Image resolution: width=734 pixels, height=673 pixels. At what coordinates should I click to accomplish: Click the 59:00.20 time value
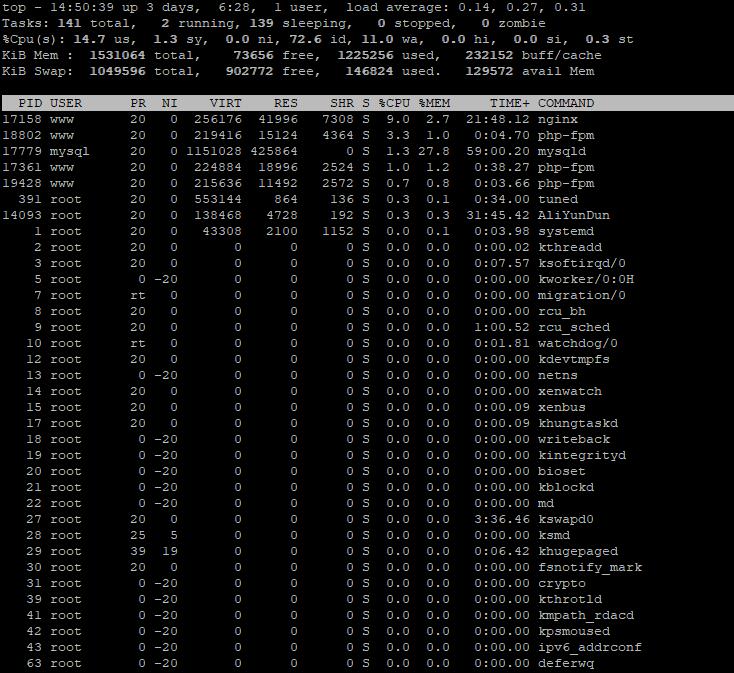coord(498,151)
